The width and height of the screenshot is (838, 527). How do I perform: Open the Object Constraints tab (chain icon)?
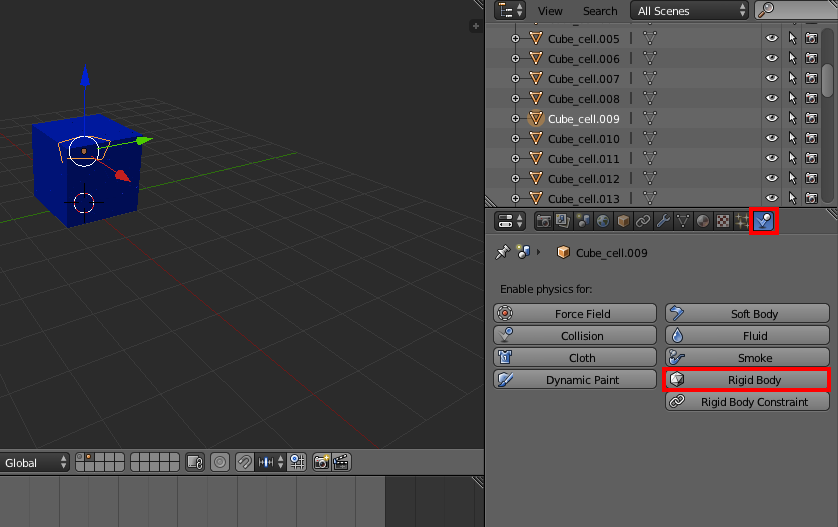pyautogui.click(x=643, y=221)
